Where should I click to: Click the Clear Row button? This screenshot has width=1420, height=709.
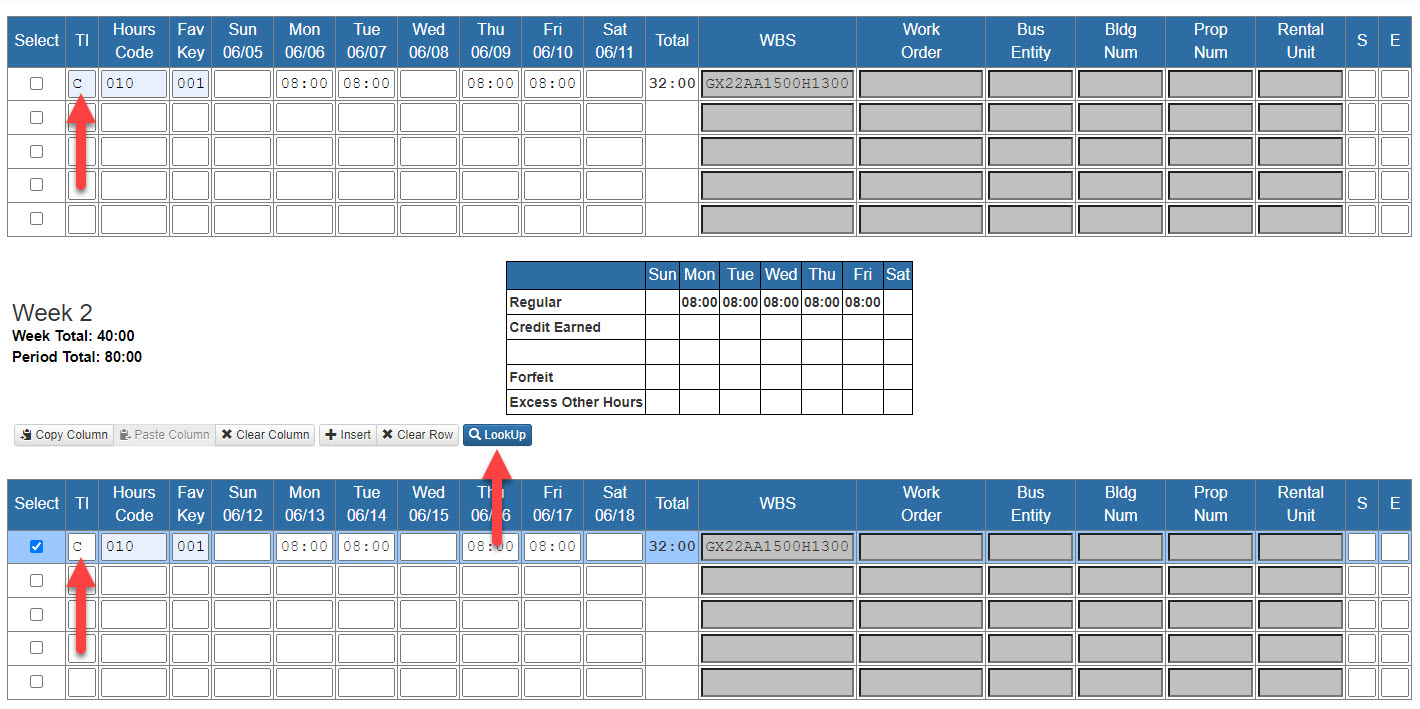click(418, 435)
